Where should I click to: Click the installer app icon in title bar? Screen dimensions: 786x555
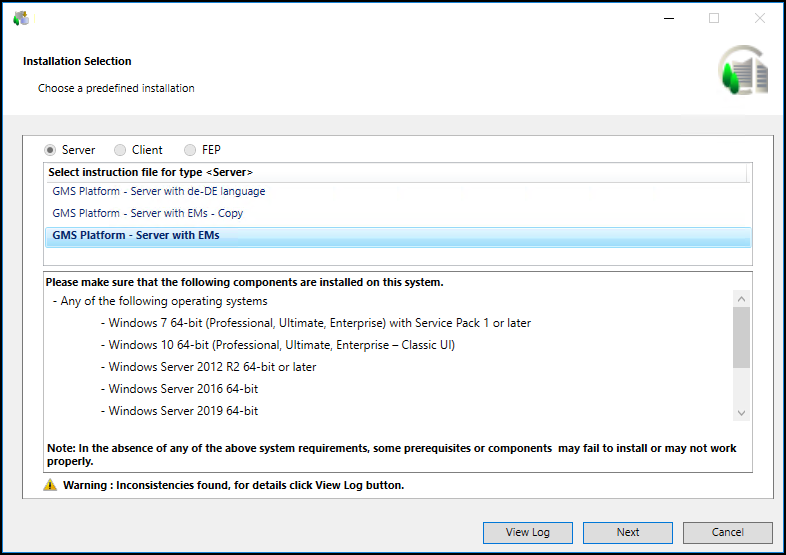coord(21,18)
